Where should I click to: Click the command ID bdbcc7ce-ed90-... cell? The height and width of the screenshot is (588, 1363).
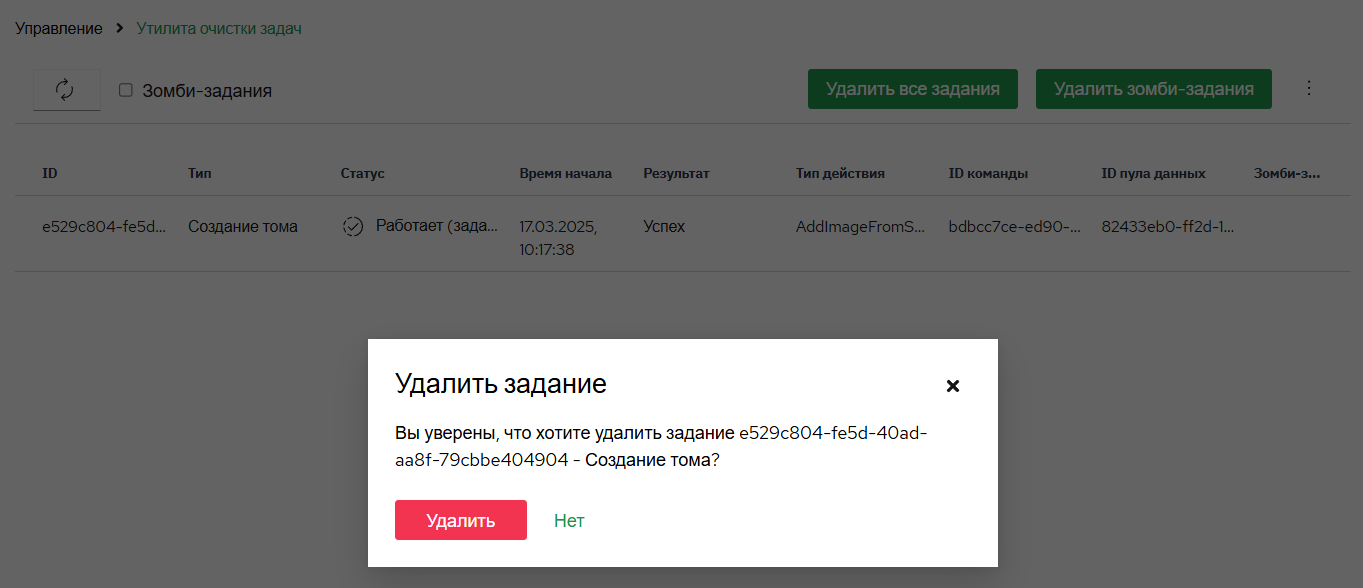(x=1014, y=227)
